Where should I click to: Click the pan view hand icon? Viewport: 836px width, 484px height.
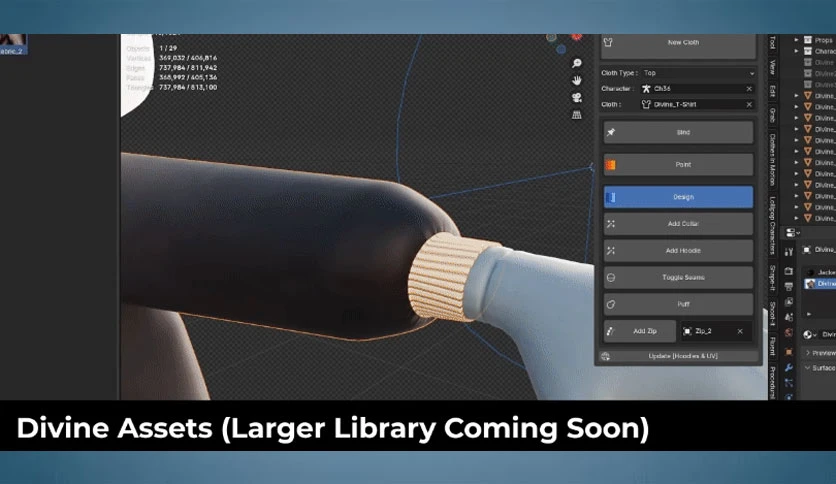pos(576,80)
